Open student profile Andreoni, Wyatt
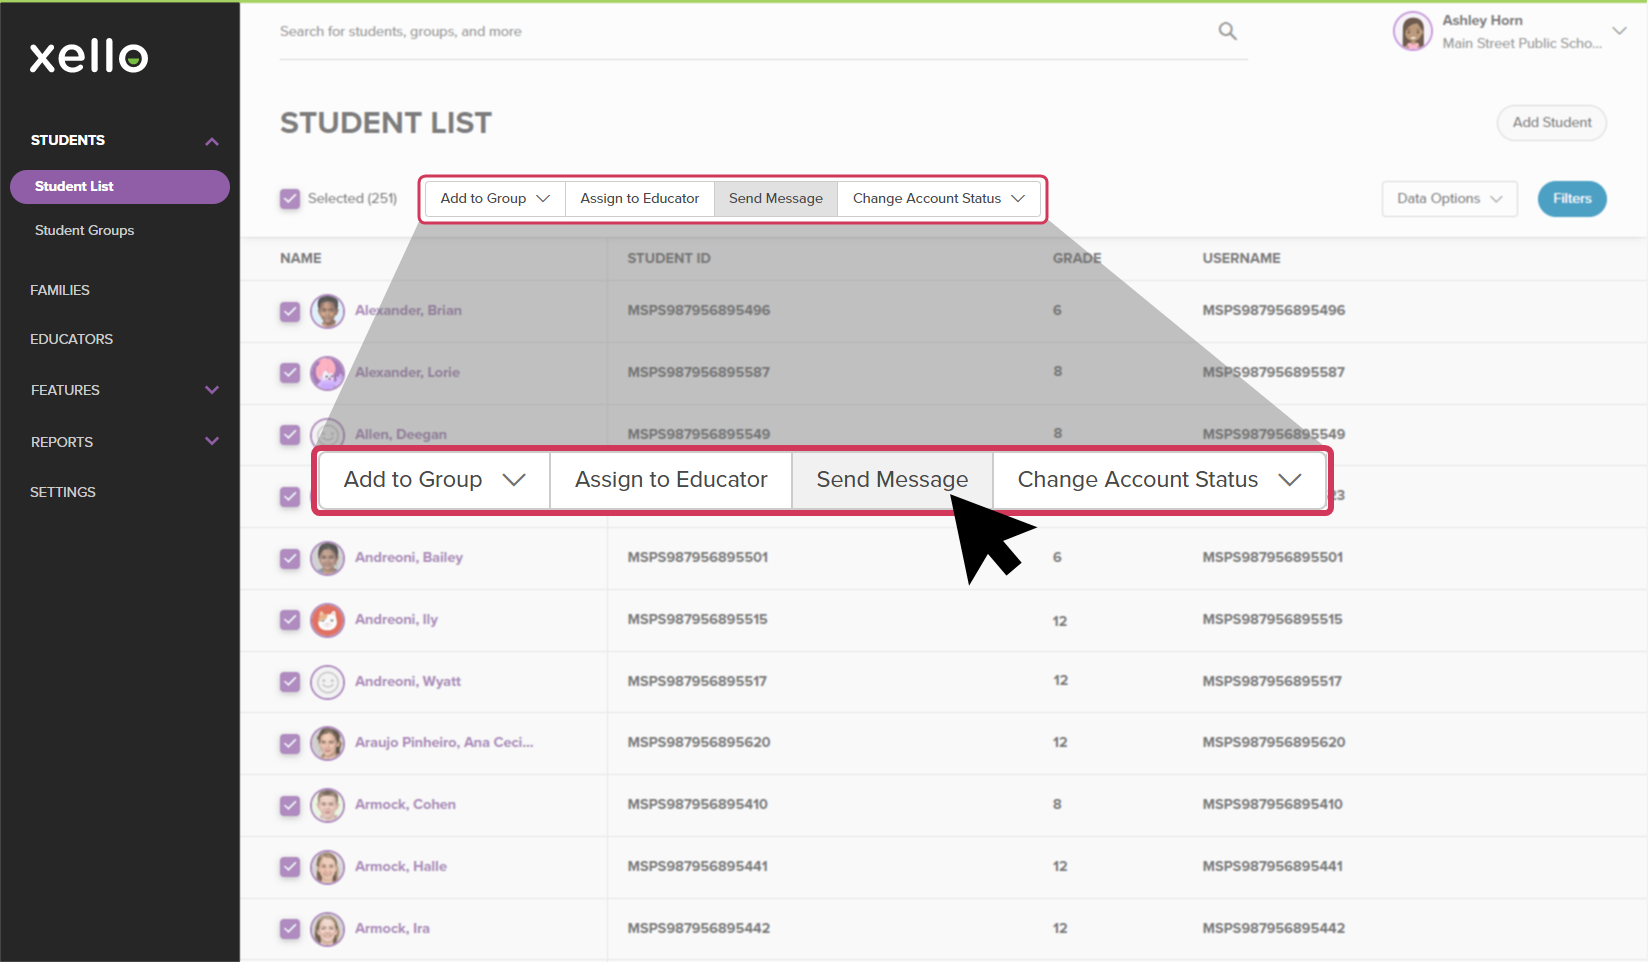 (408, 682)
